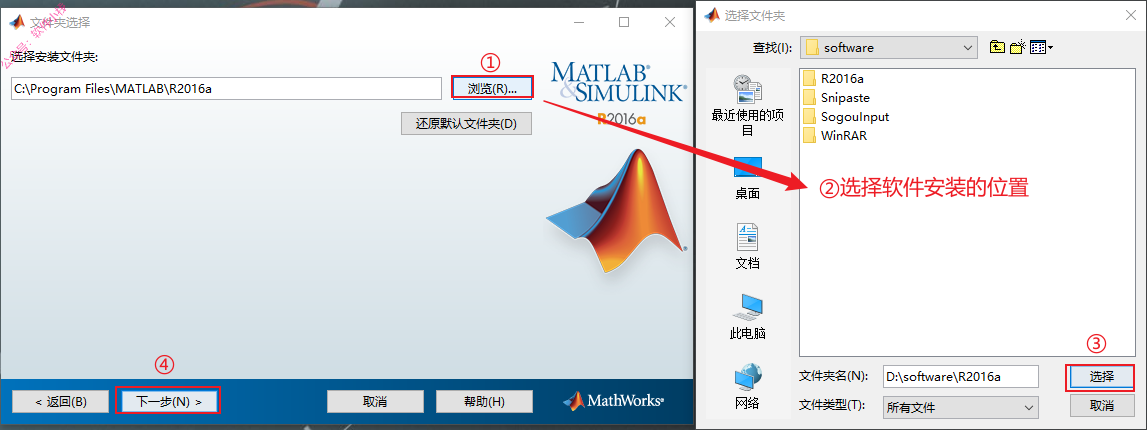The image size is (1147, 430).
Task: Open the Desktop (桌面) shortcut
Action: [748, 178]
